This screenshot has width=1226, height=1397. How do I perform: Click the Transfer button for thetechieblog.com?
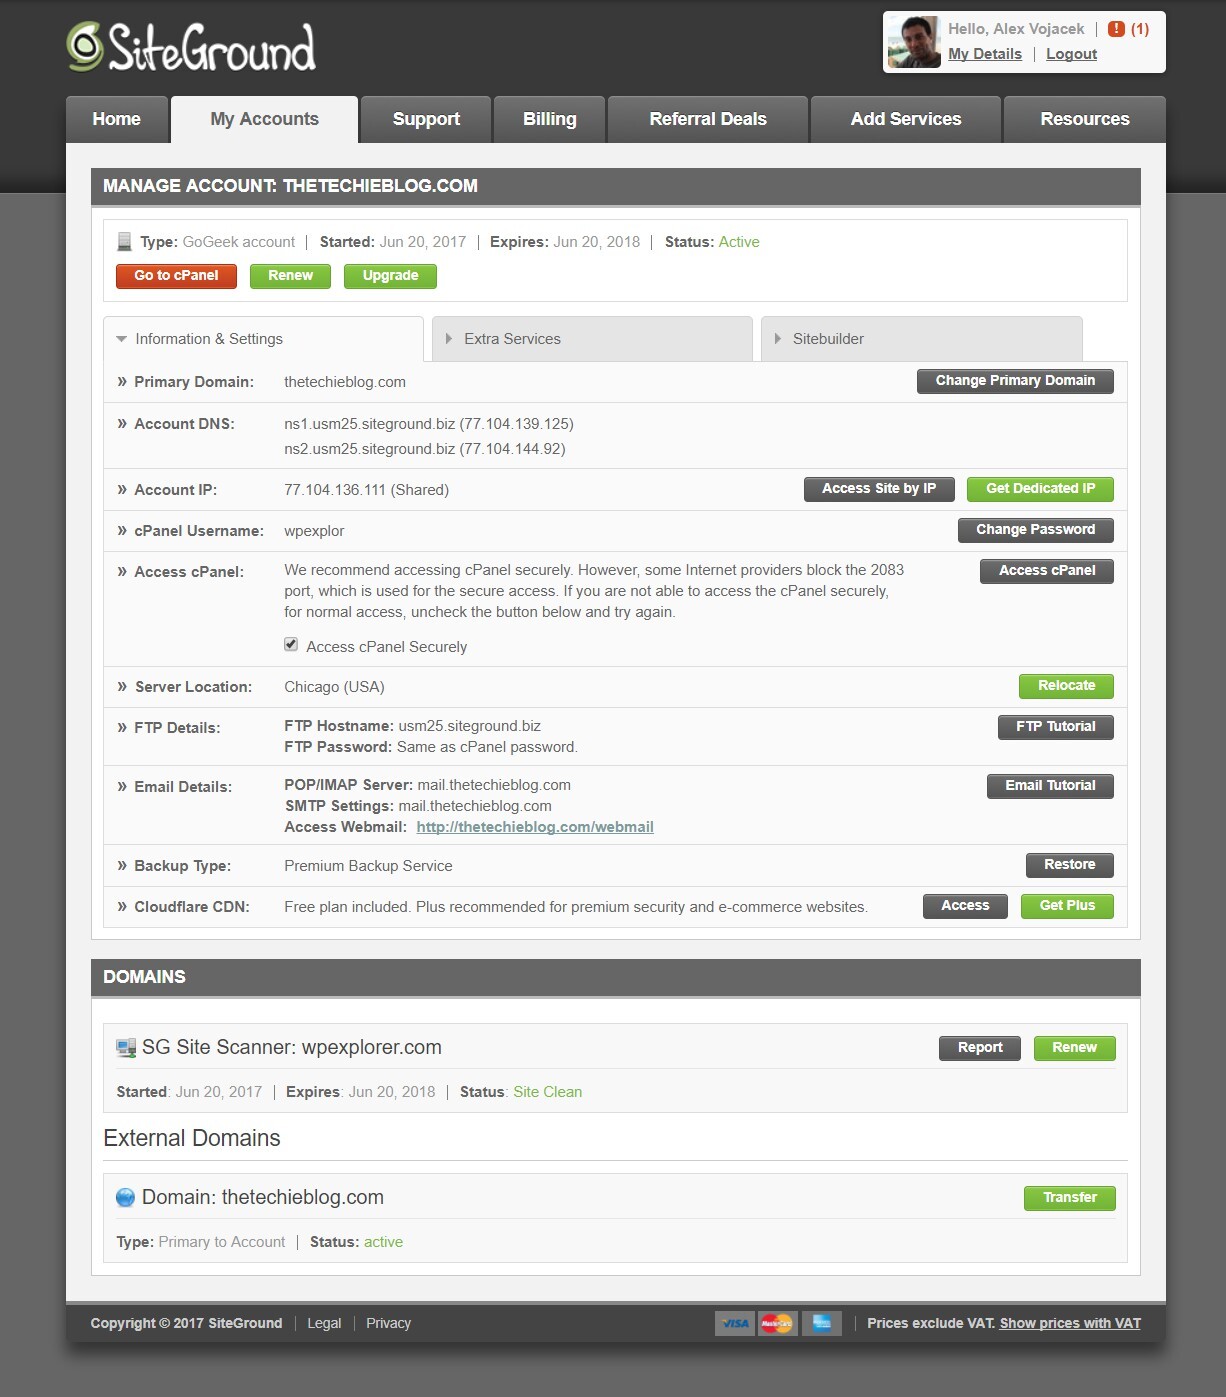[x=1070, y=1198]
